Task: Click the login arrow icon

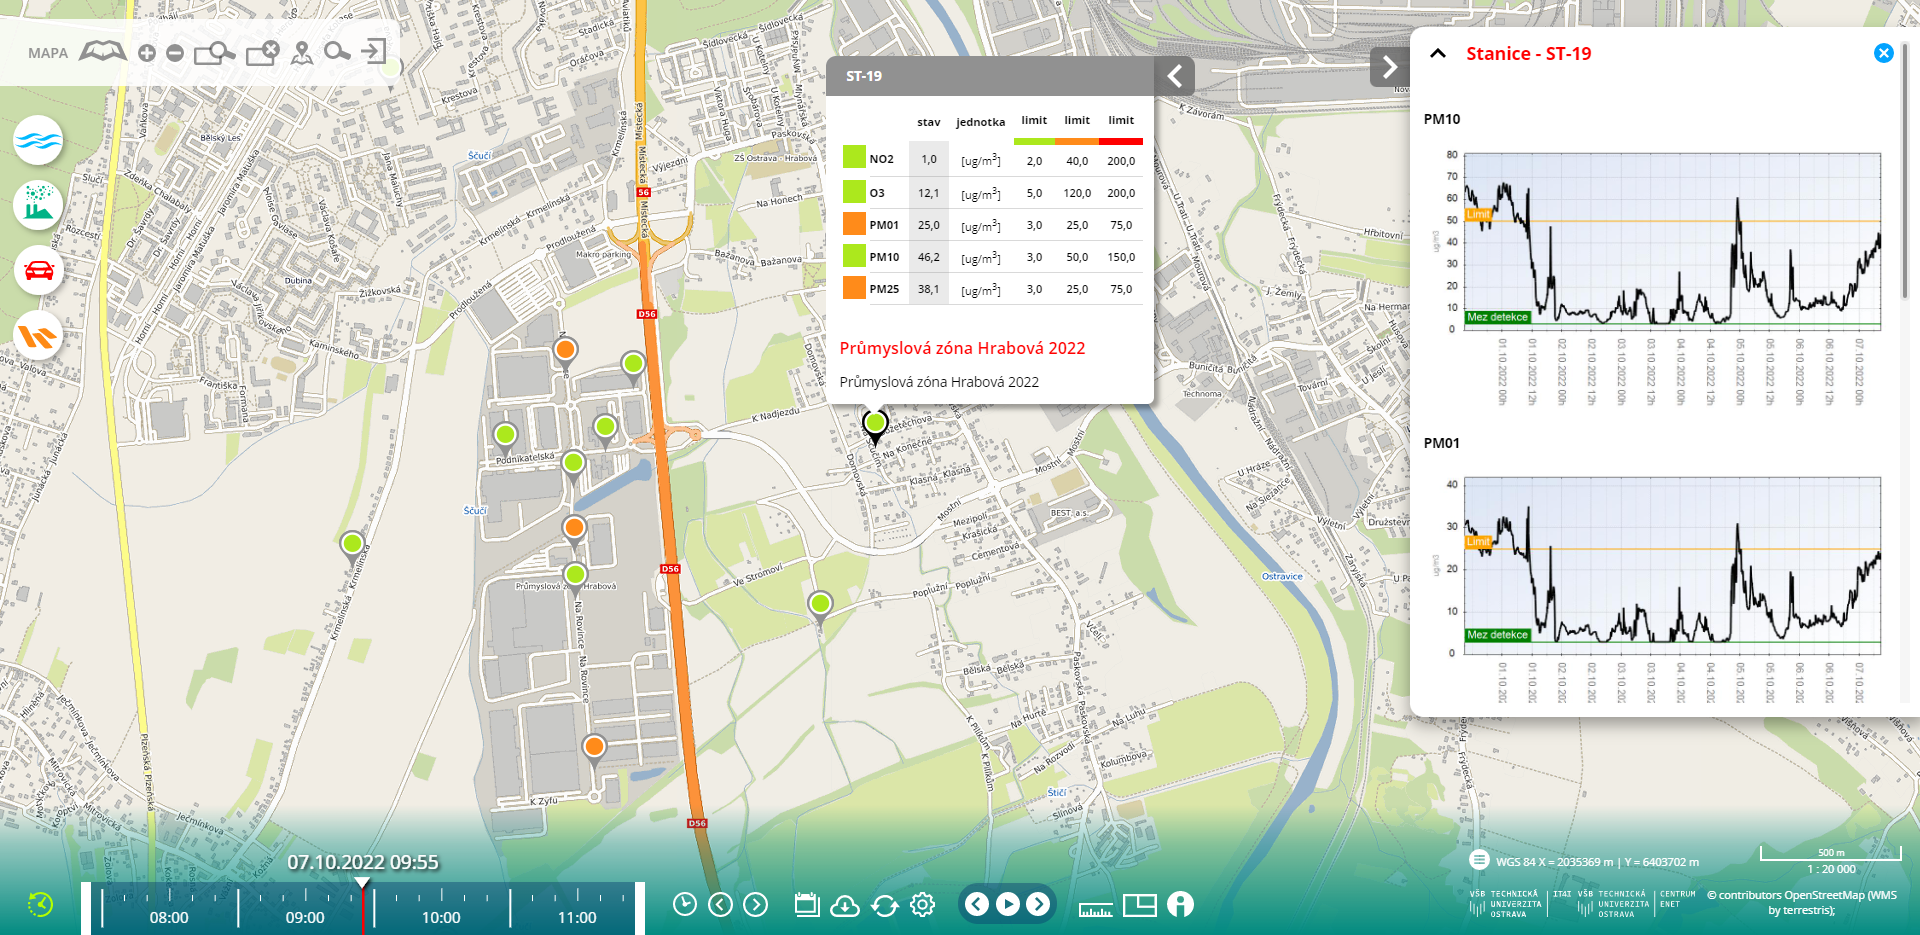Action: (374, 51)
